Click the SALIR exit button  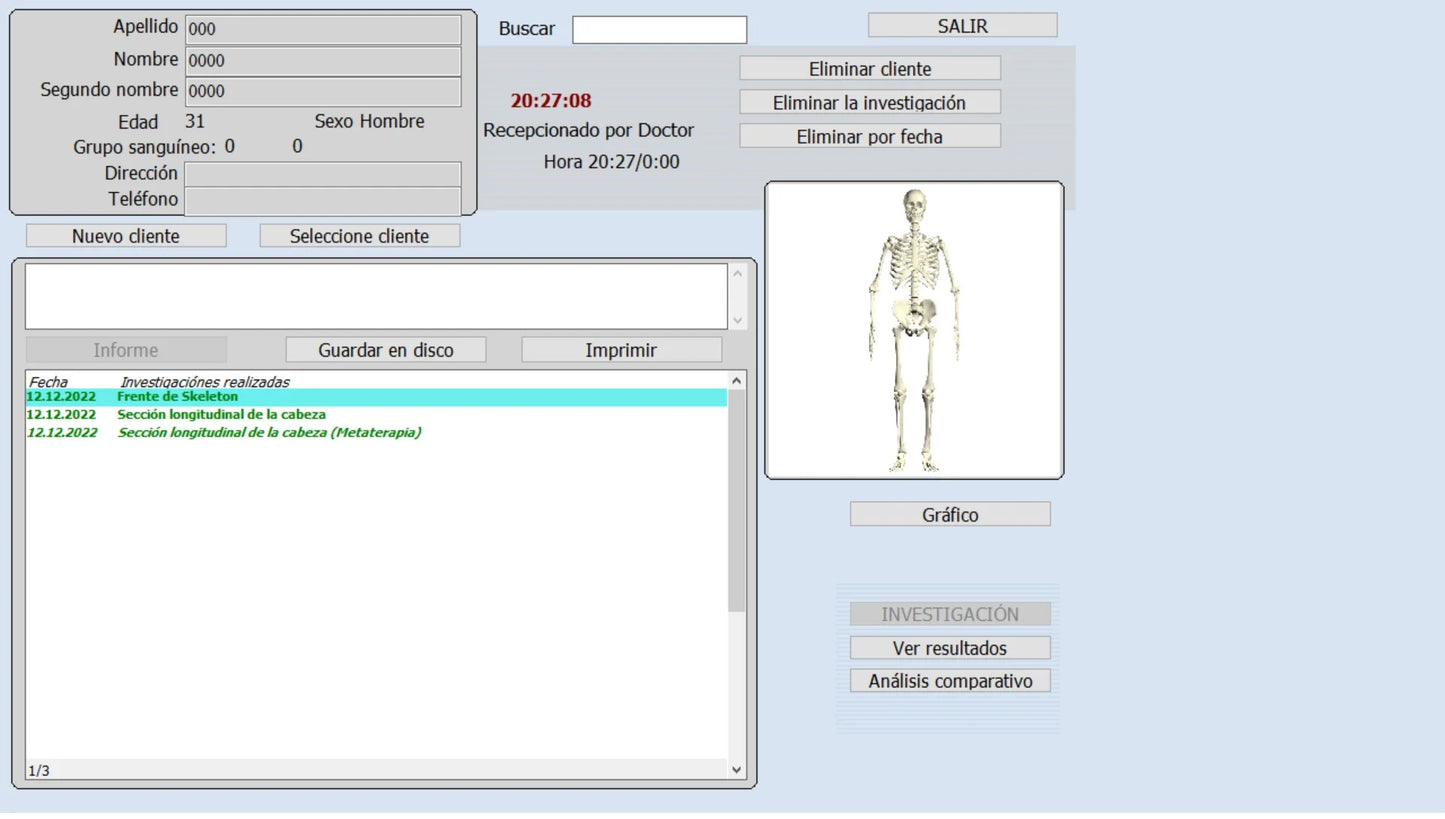[x=962, y=26]
